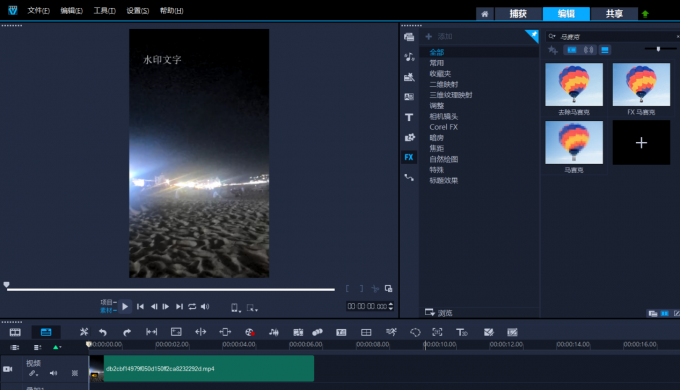Adjust the thumbnail size slider
Viewport: 680px width, 390px height.
pos(658,49)
